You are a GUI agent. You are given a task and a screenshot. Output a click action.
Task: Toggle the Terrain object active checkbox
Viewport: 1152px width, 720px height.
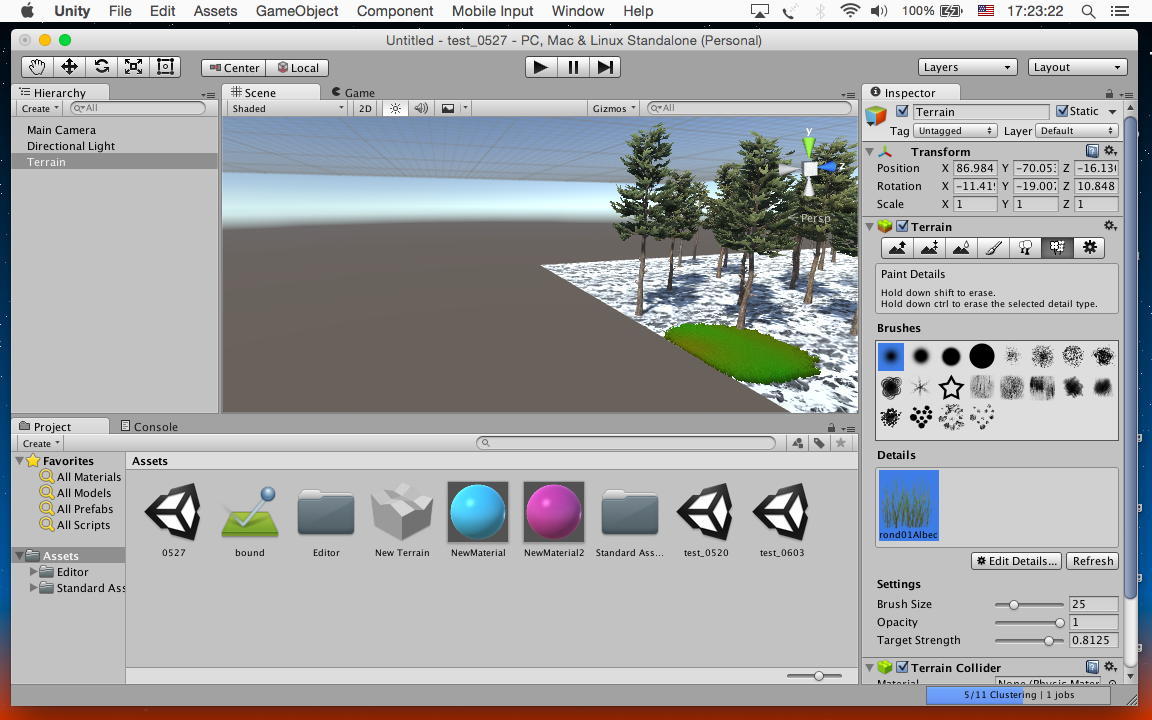click(x=902, y=112)
